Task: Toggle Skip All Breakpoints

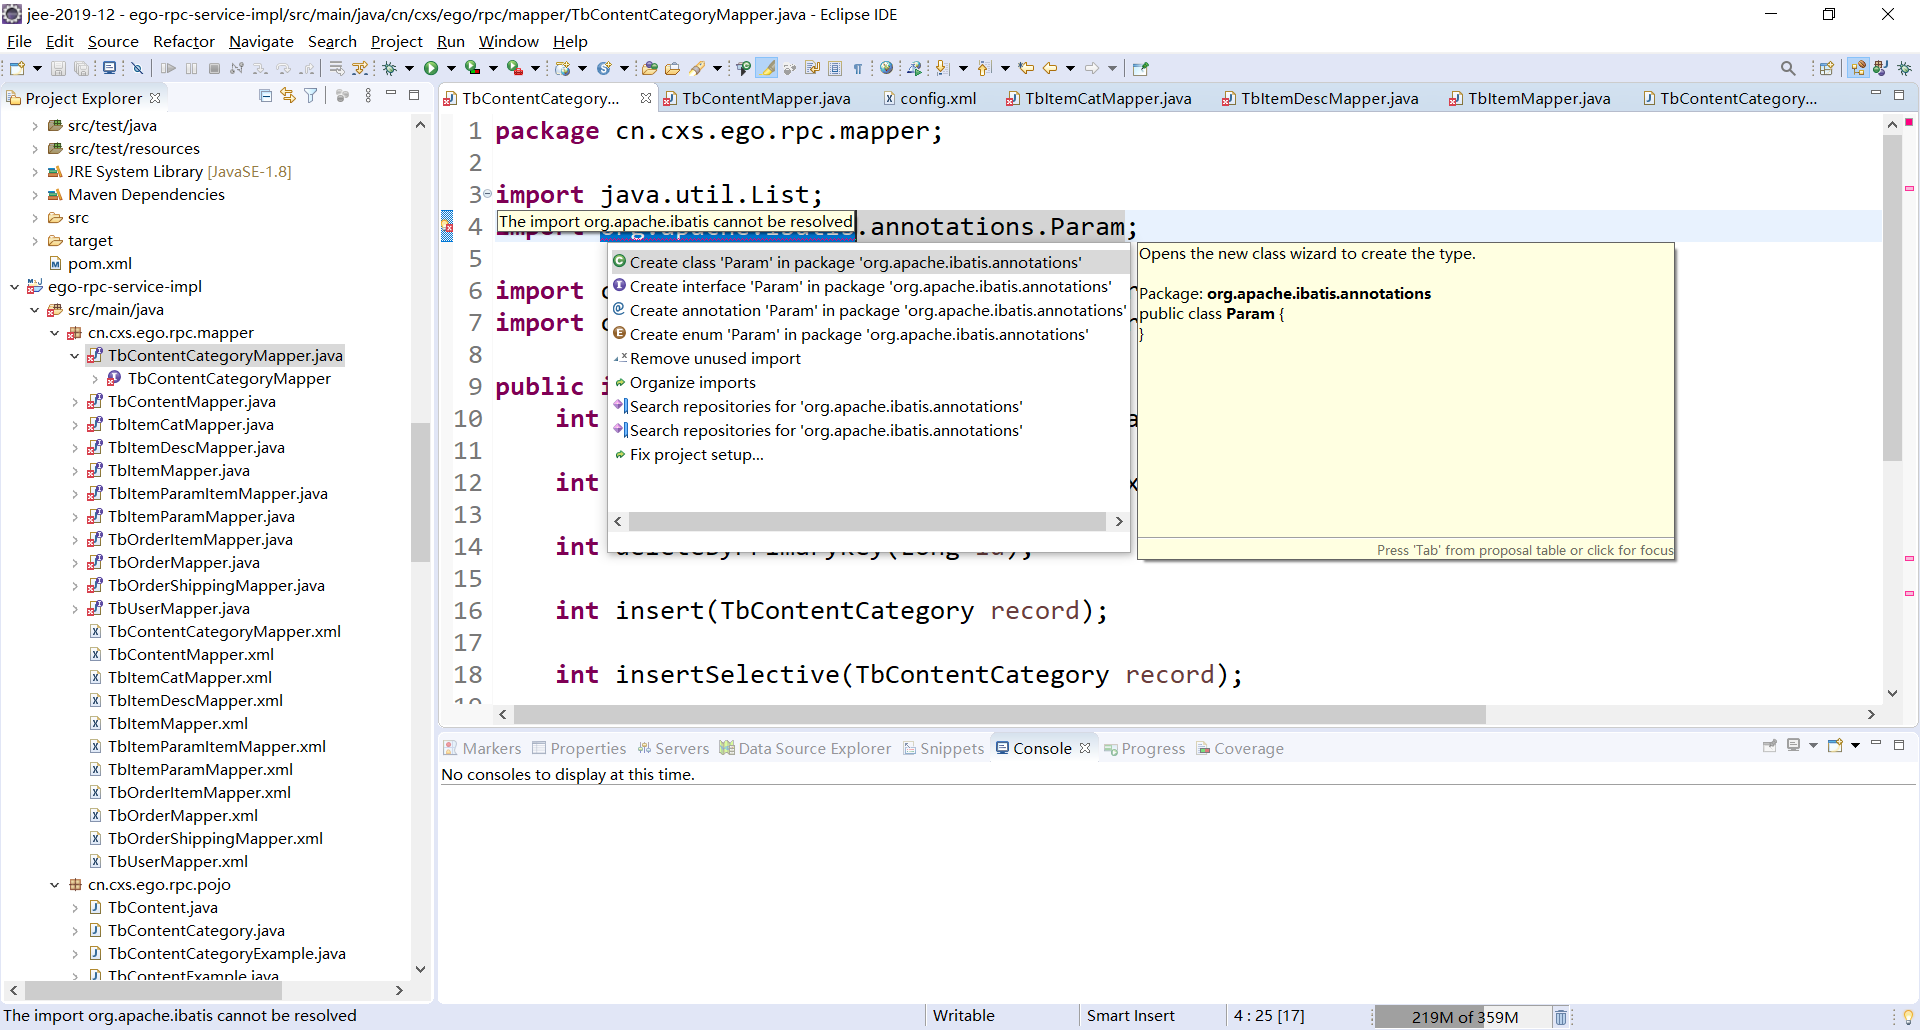Action: pos(137,68)
